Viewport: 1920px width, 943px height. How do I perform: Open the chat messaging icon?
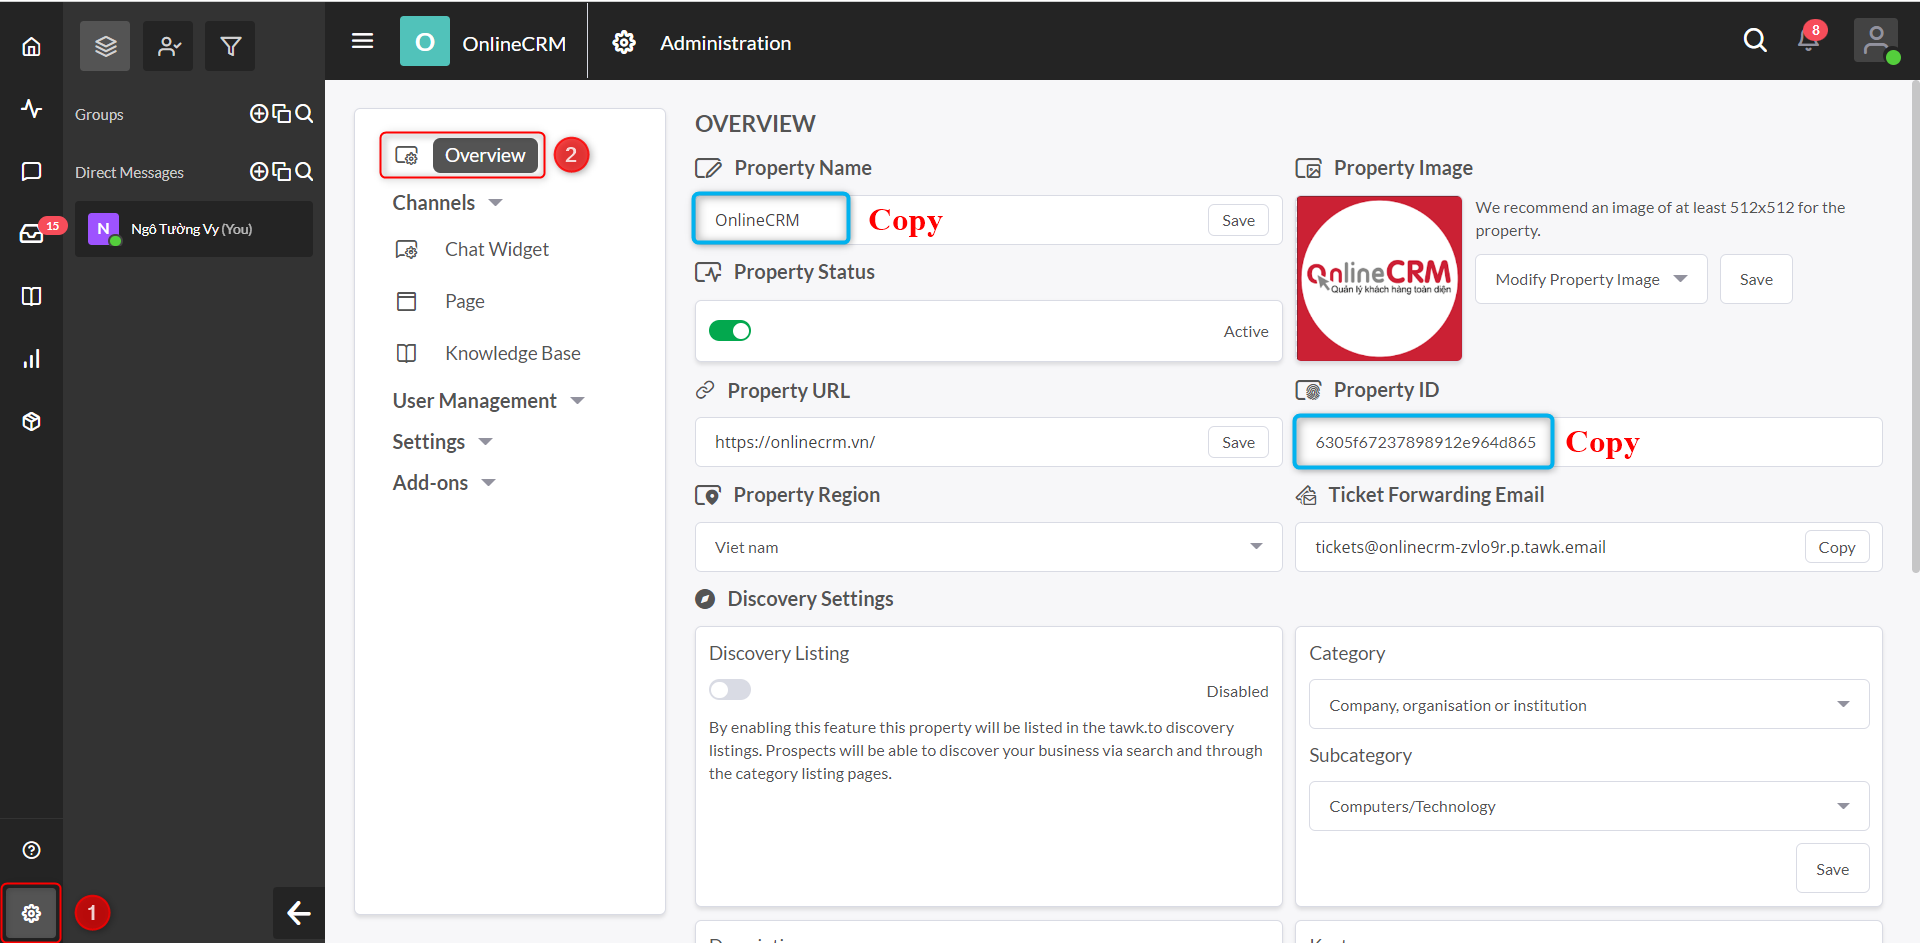(x=31, y=171)
